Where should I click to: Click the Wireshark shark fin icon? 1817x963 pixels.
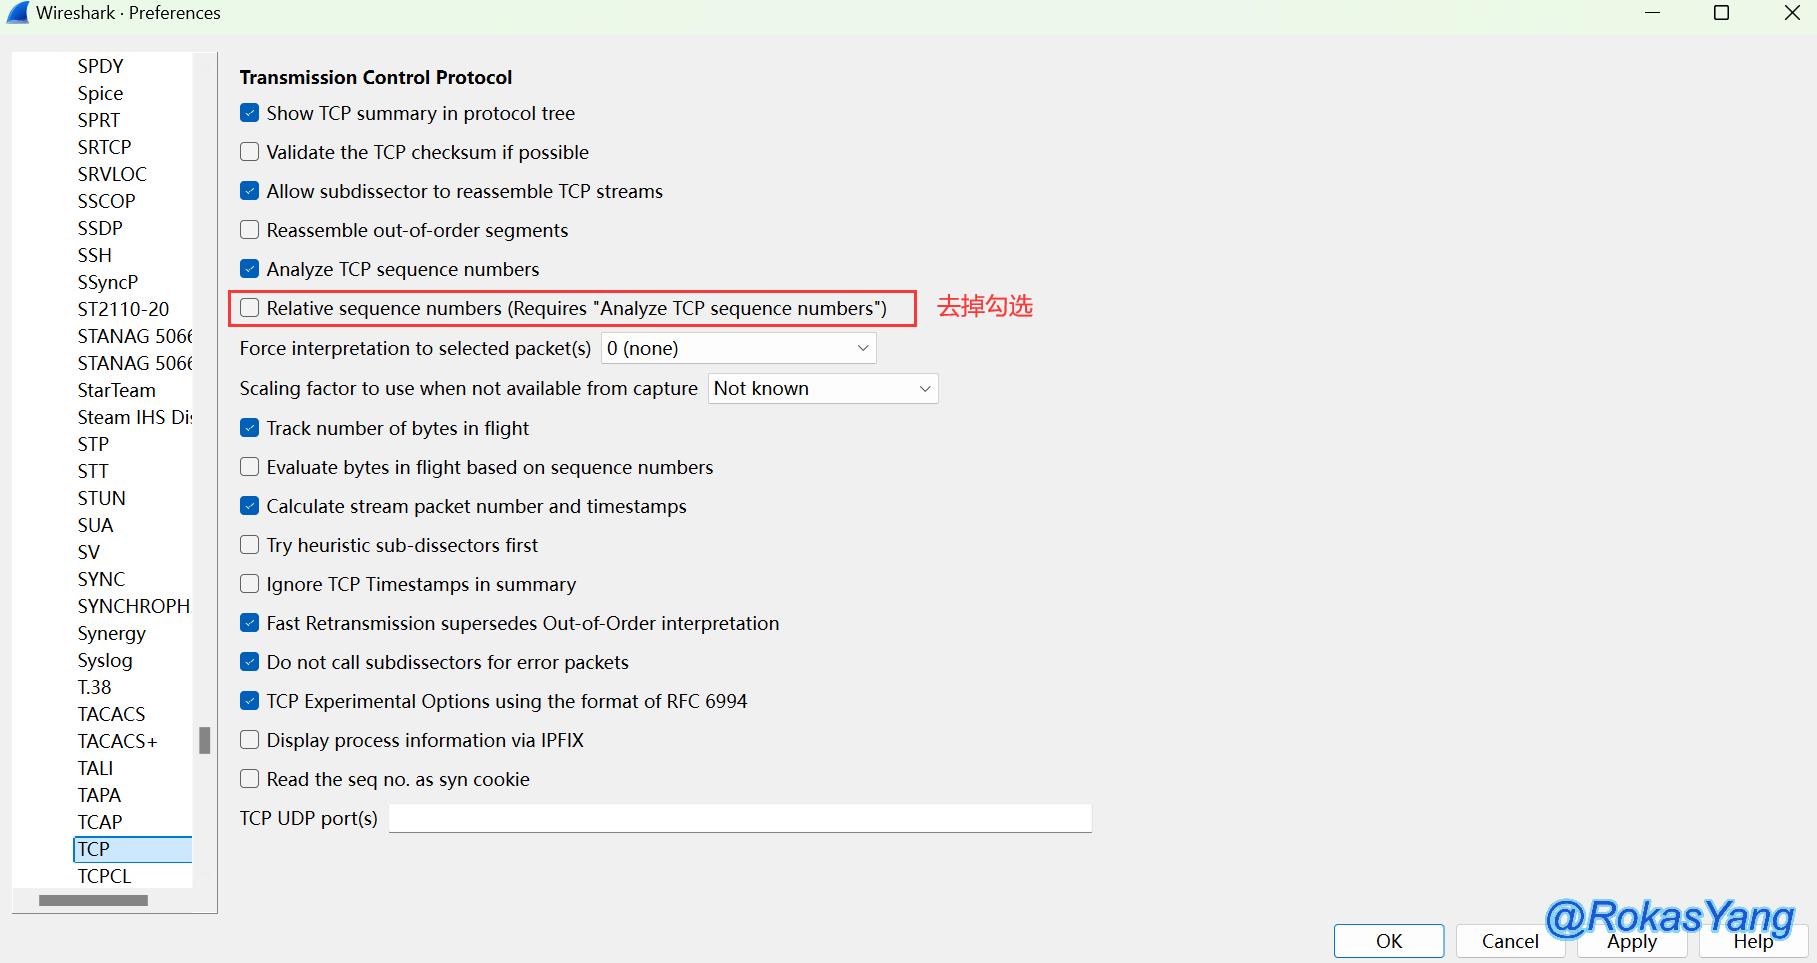18,13
